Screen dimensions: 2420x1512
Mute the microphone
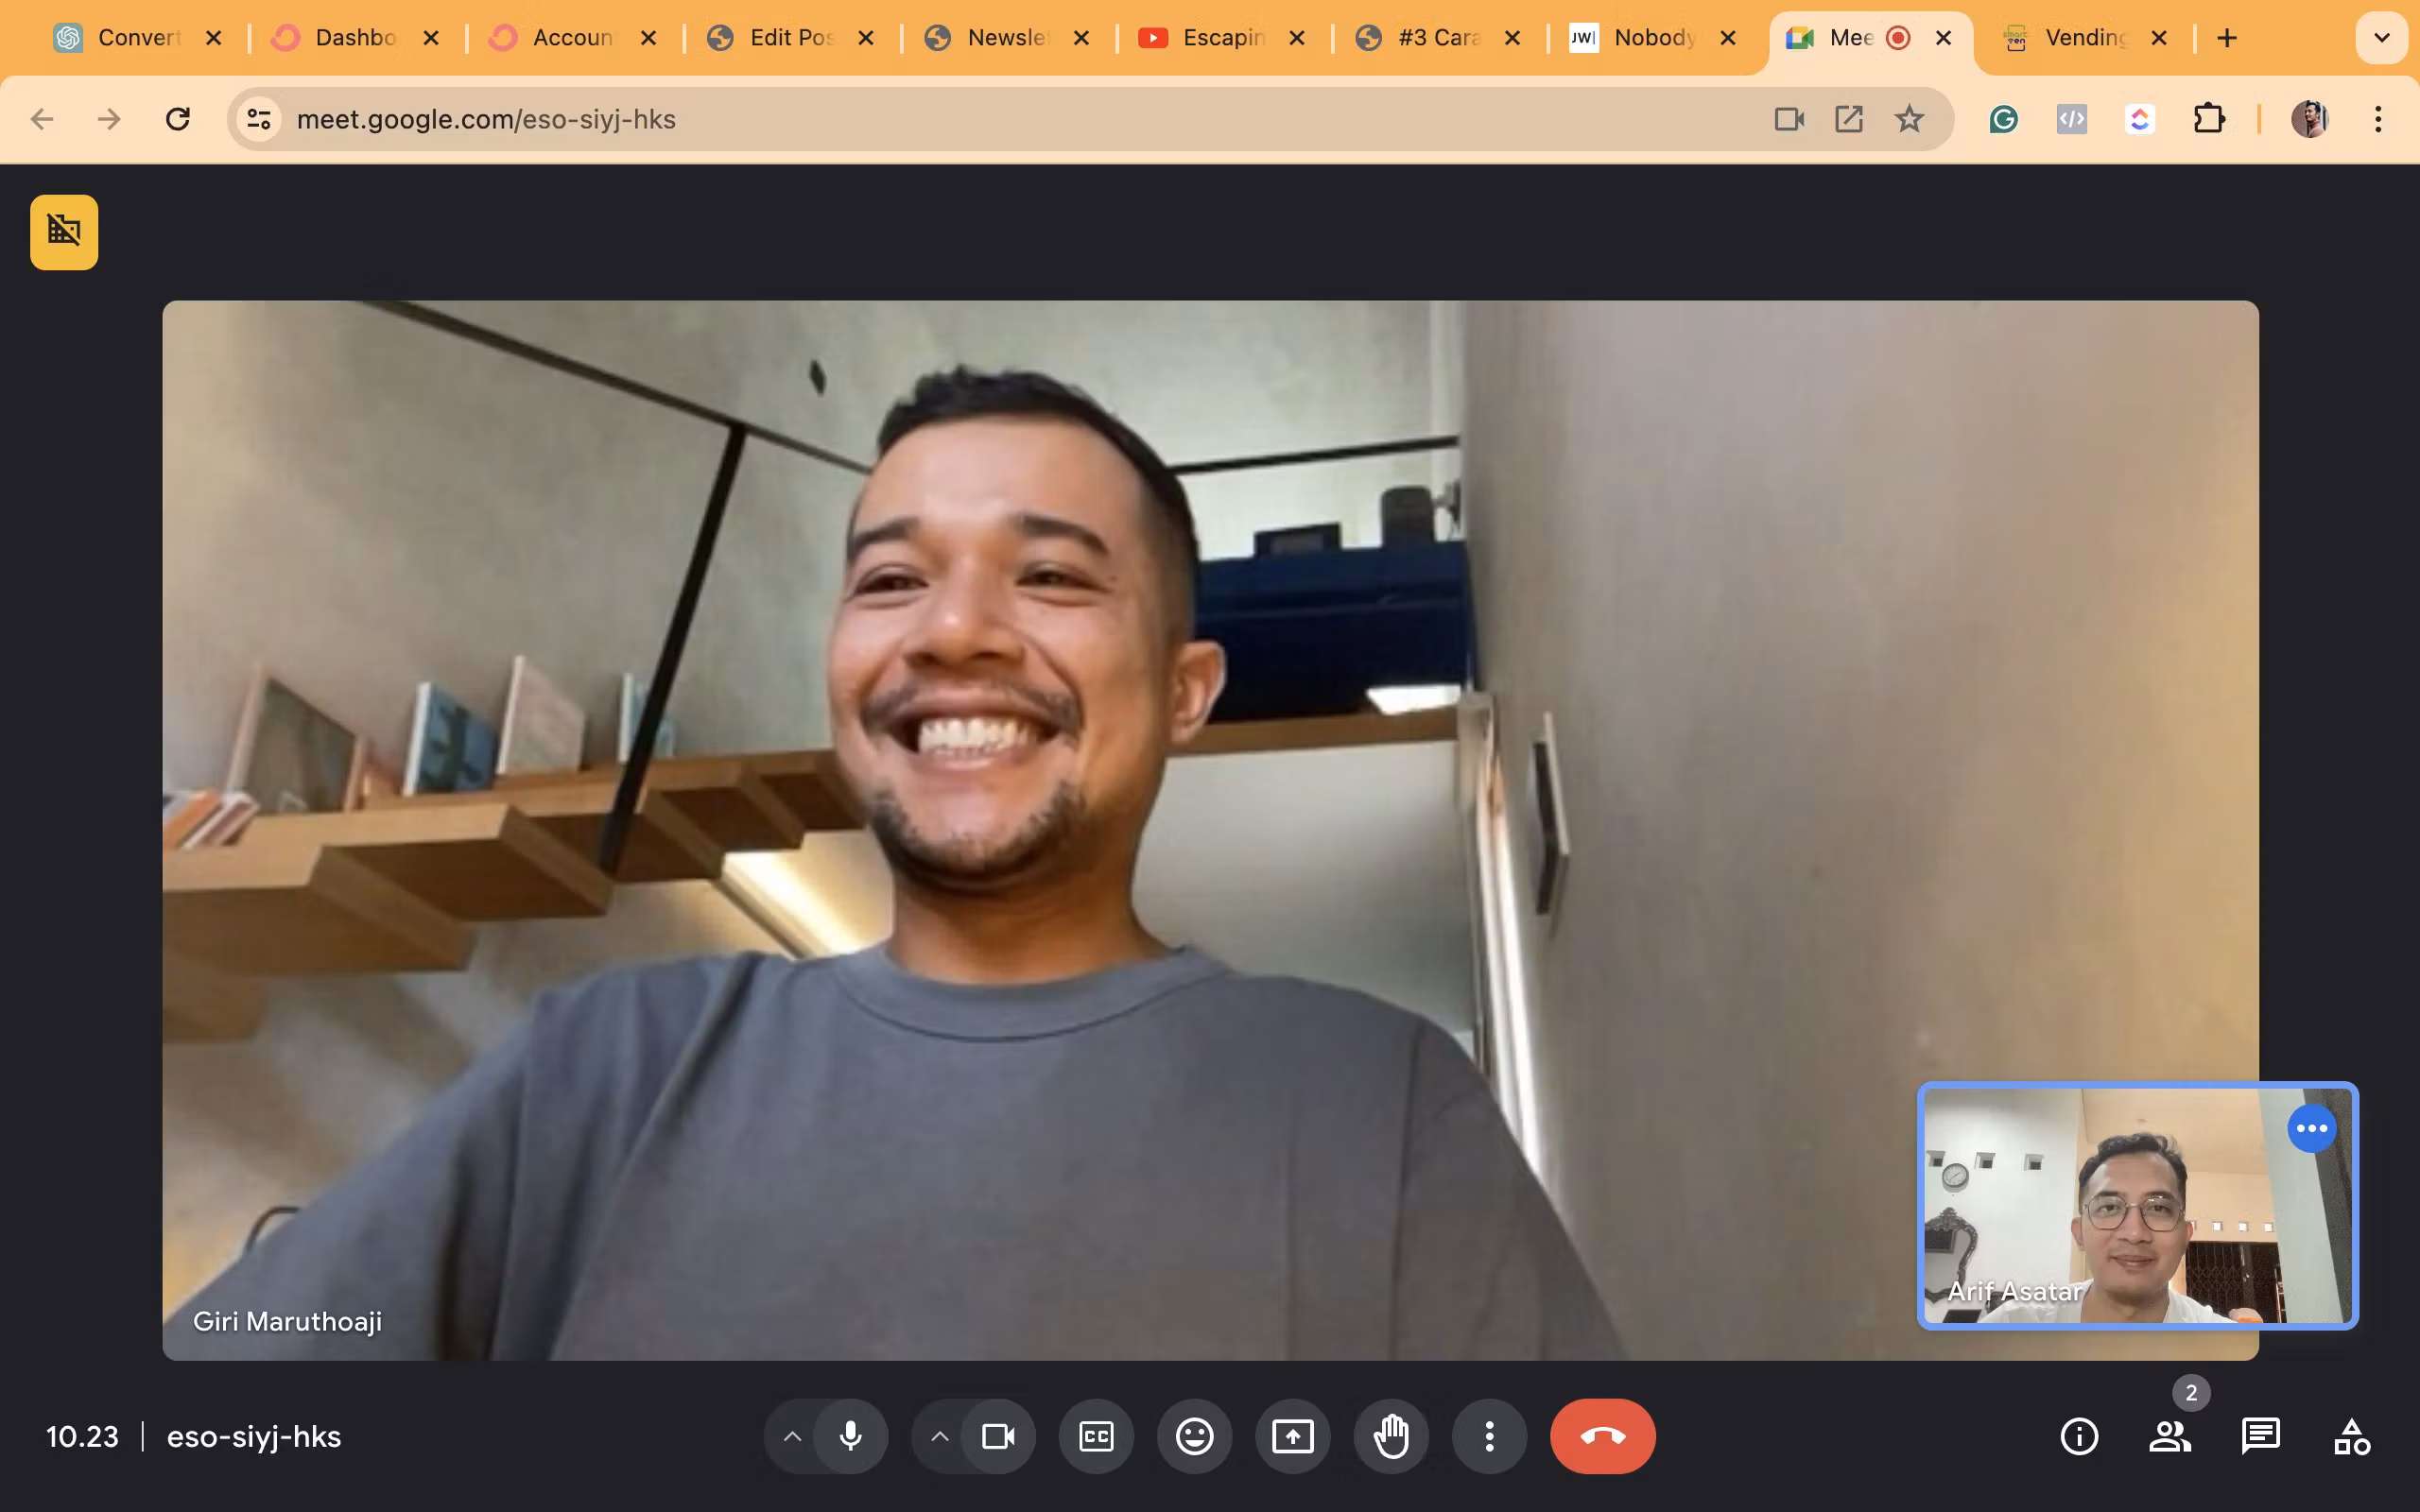pyautogui.click(x=851, y=1436)
